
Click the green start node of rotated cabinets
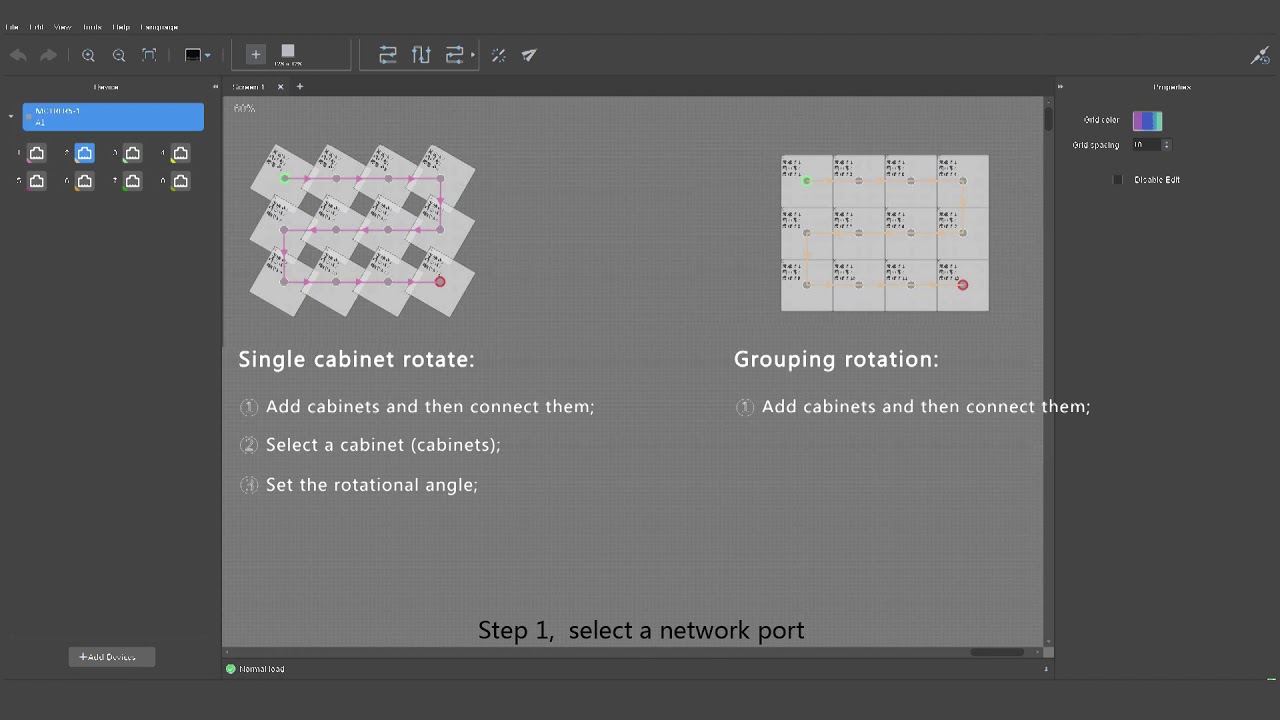[284, 179]
